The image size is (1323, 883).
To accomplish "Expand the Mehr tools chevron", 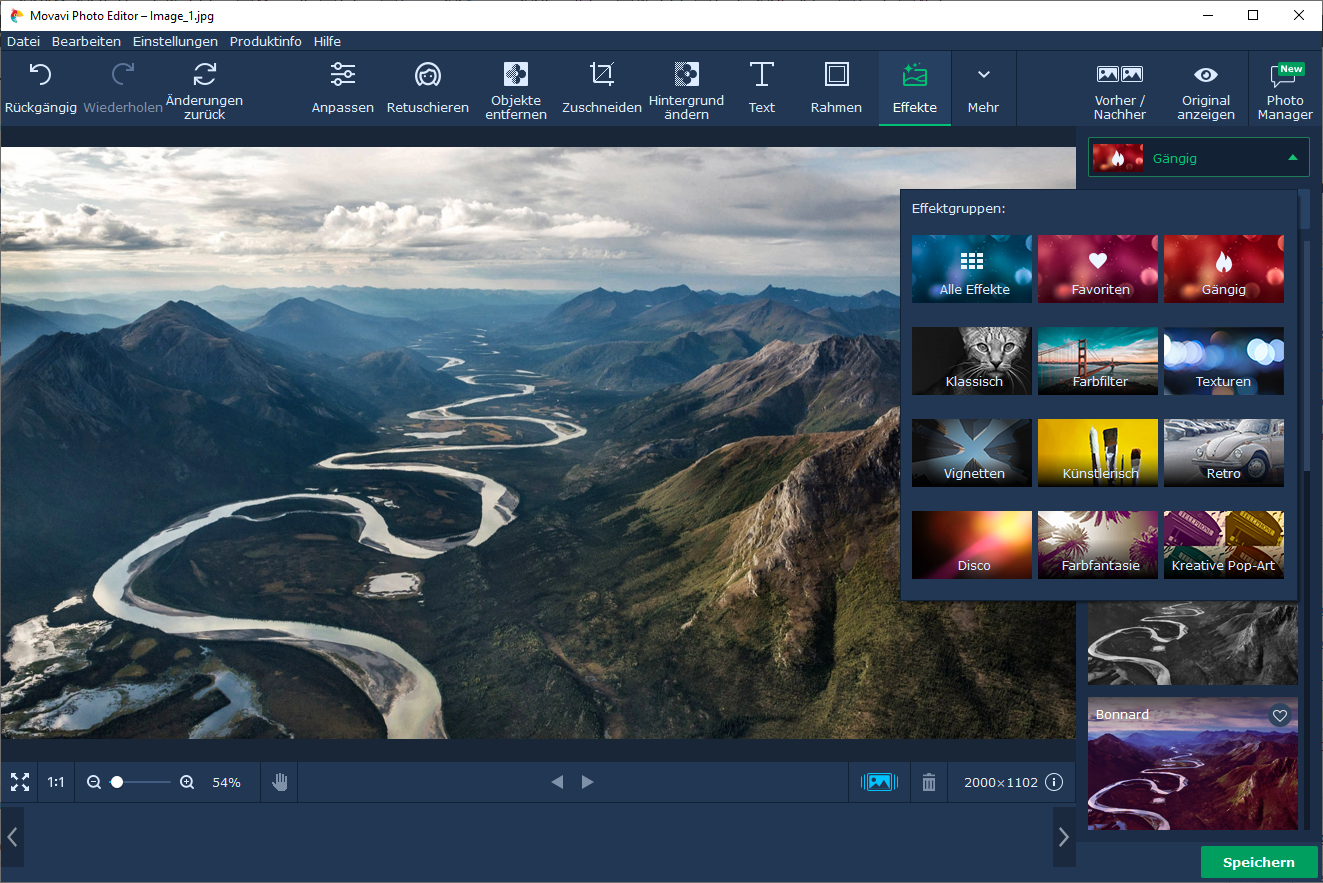I will point(983,87).
